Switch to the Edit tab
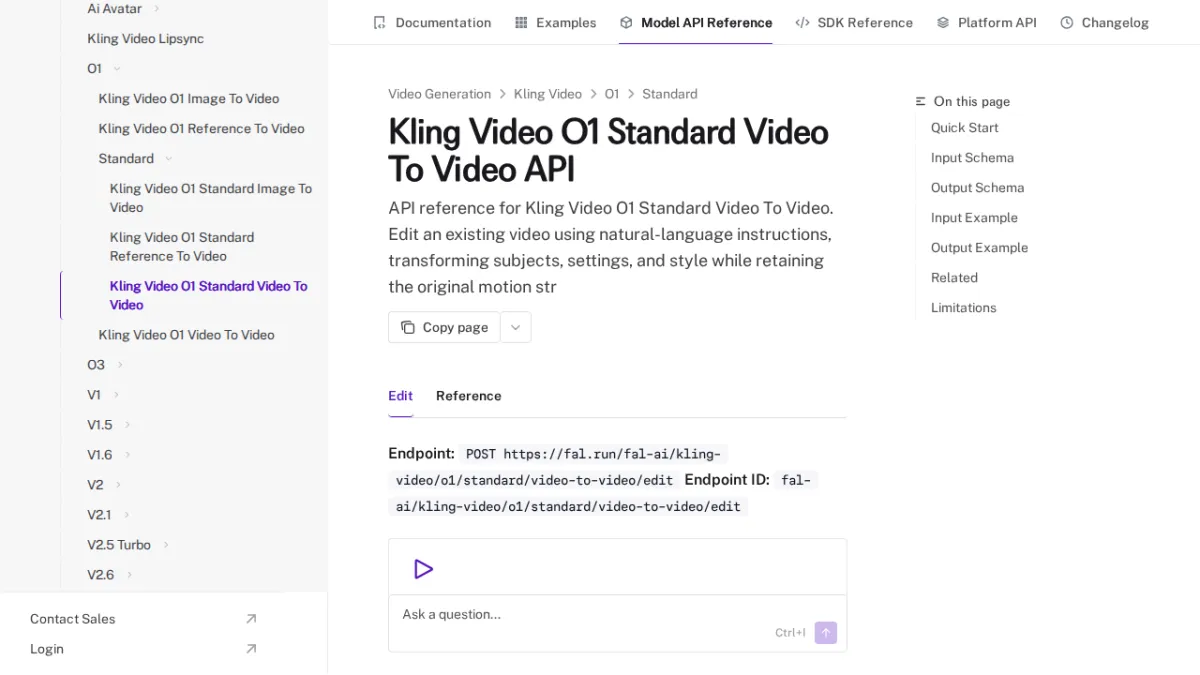The image size is (1200, 675). pos(400,396)
